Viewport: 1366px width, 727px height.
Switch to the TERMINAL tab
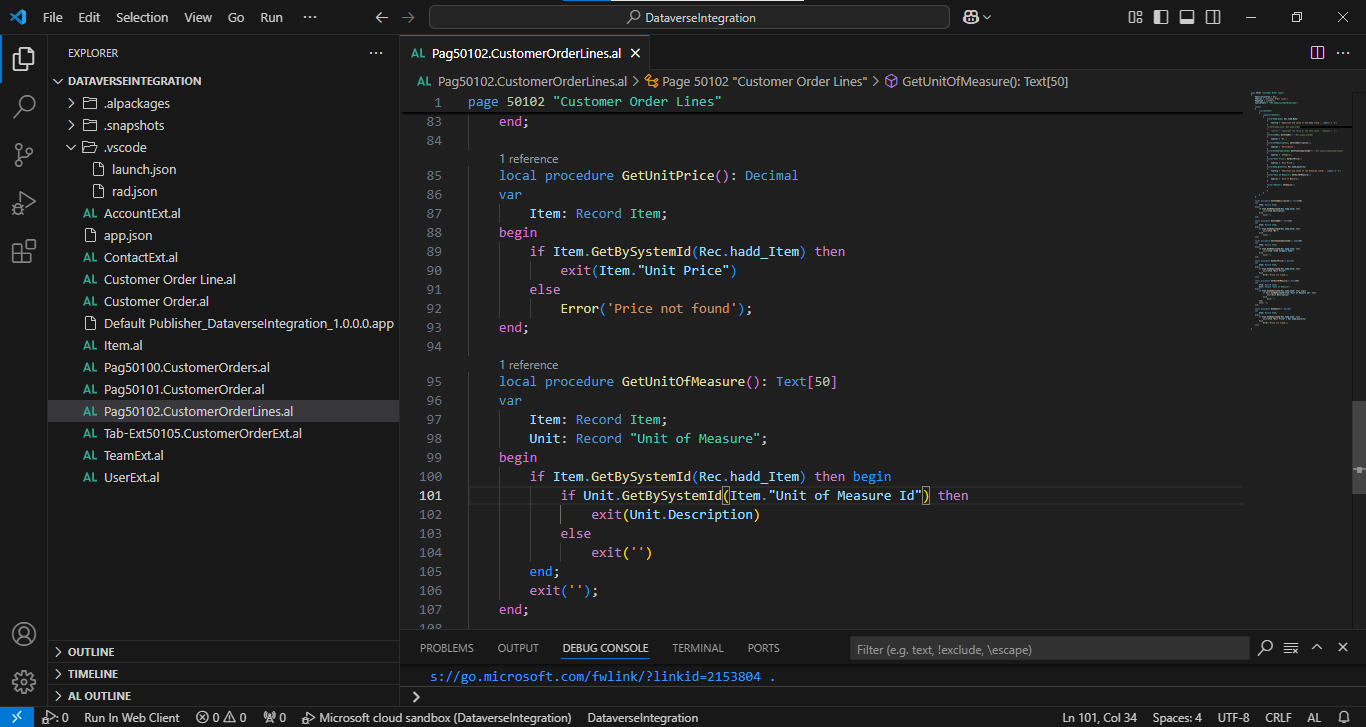click(697, 648)
